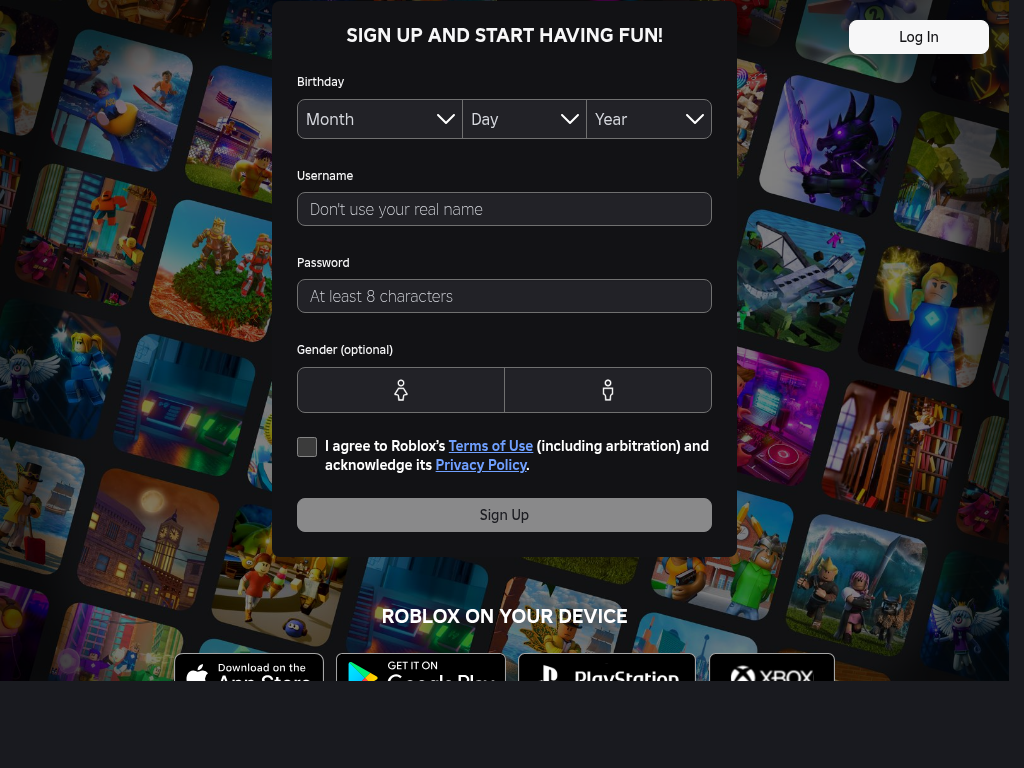Open the Google Play download badge
This screenshot has height=768, width=1024.
420,668
